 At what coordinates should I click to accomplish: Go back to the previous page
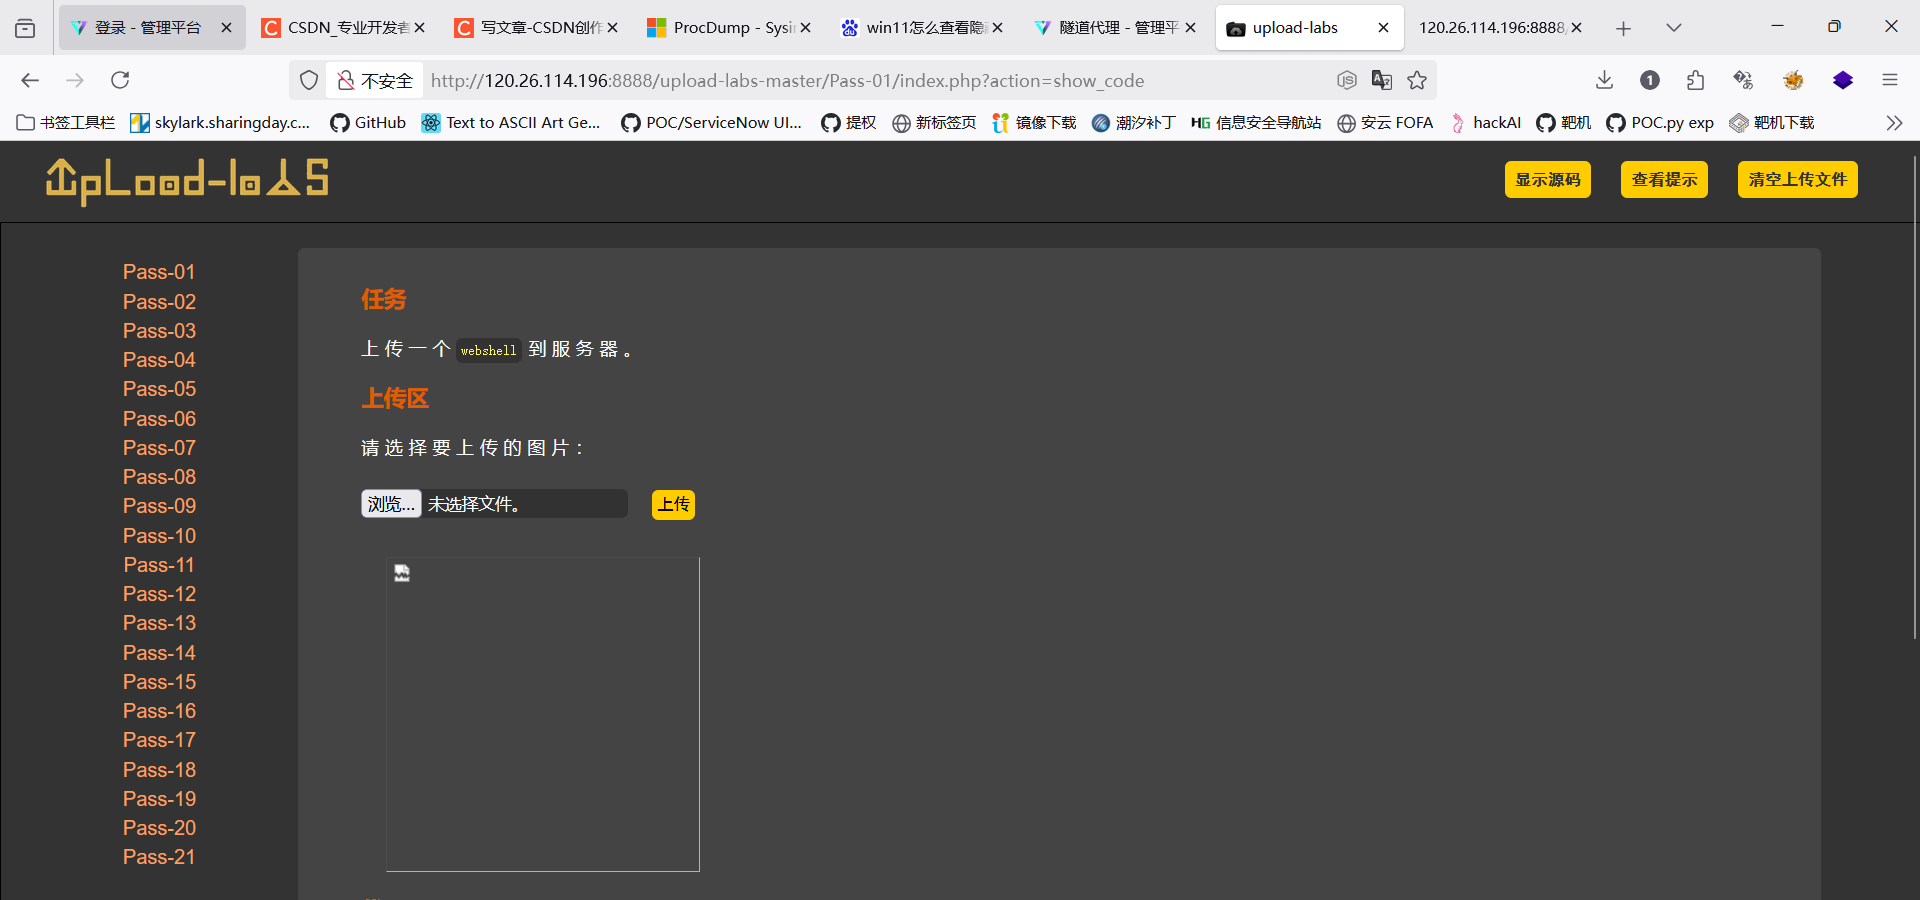tap(30, 80)
